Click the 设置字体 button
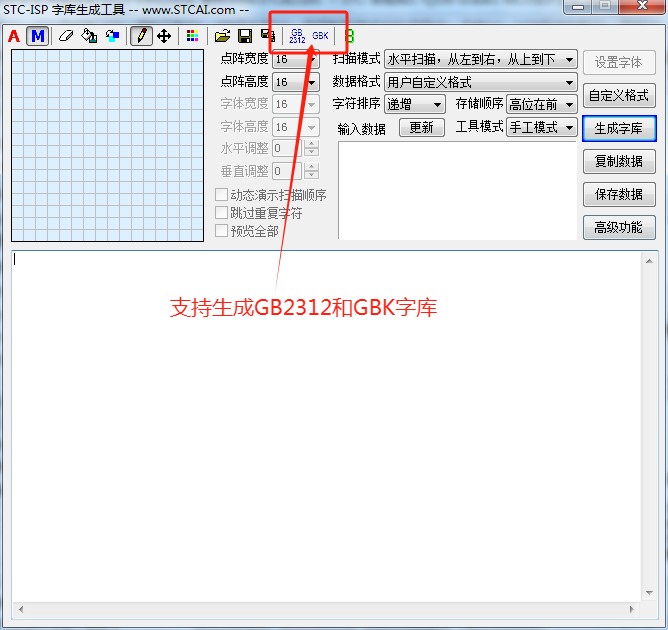This screenshot has height=630, width=668. pyautogui.click(x=619, y=62)
